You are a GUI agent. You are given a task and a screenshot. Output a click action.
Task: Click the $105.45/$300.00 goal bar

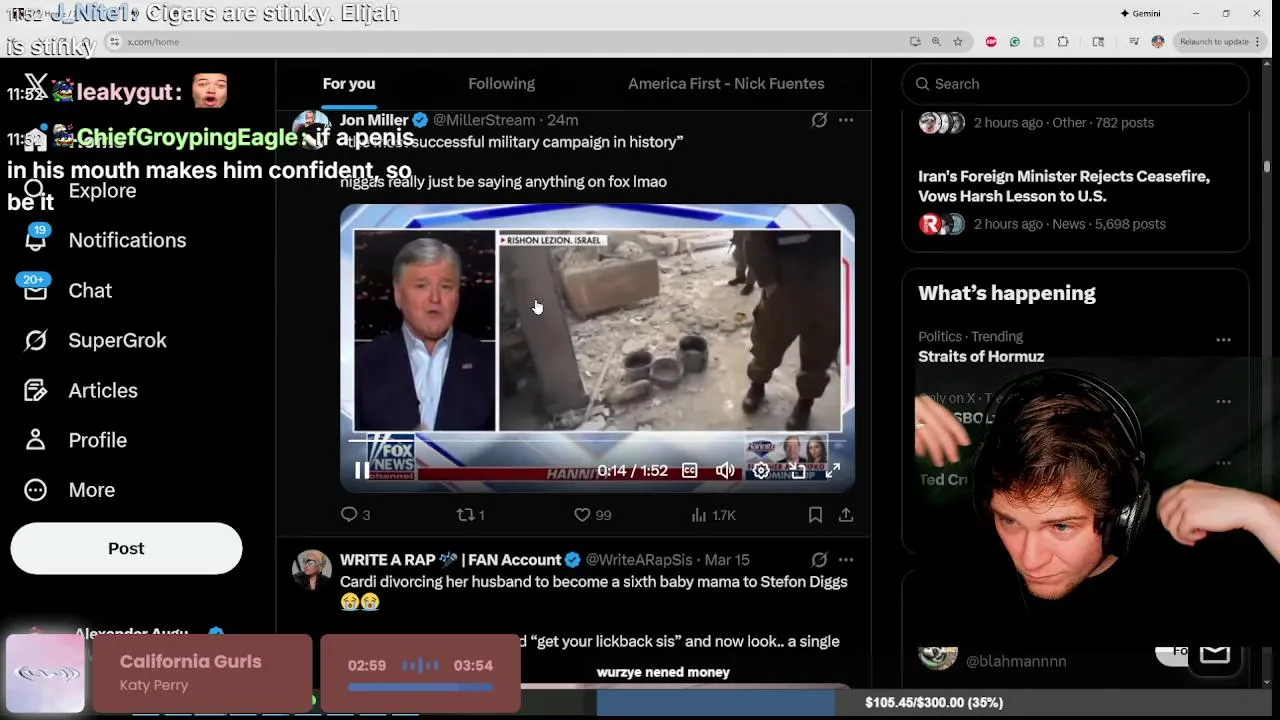tap(933, 703)
